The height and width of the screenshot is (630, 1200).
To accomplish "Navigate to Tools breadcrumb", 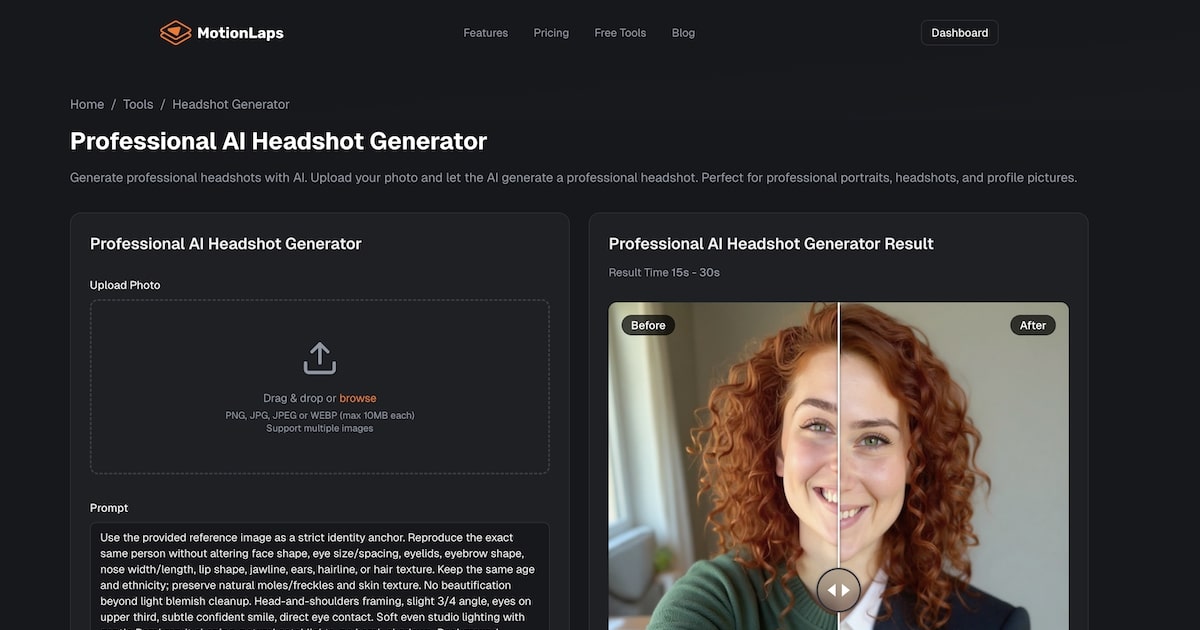I will tap(138, 104).
